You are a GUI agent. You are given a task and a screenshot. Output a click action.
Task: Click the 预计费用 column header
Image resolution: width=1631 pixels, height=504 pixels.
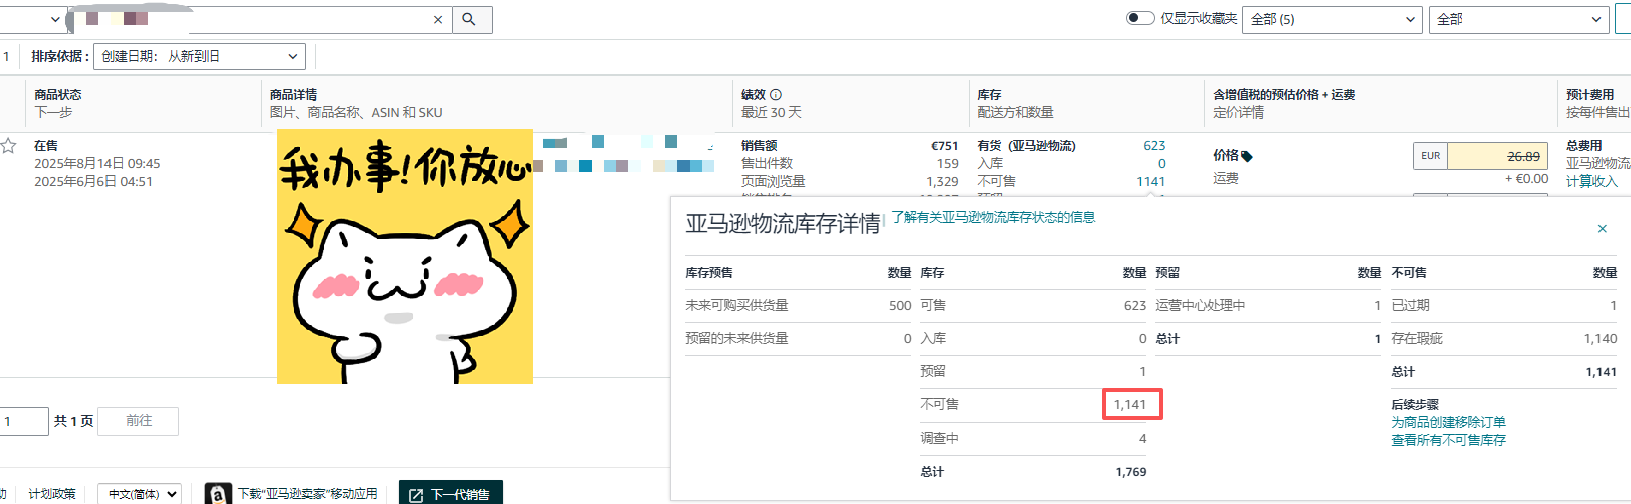pos(1590,95)
